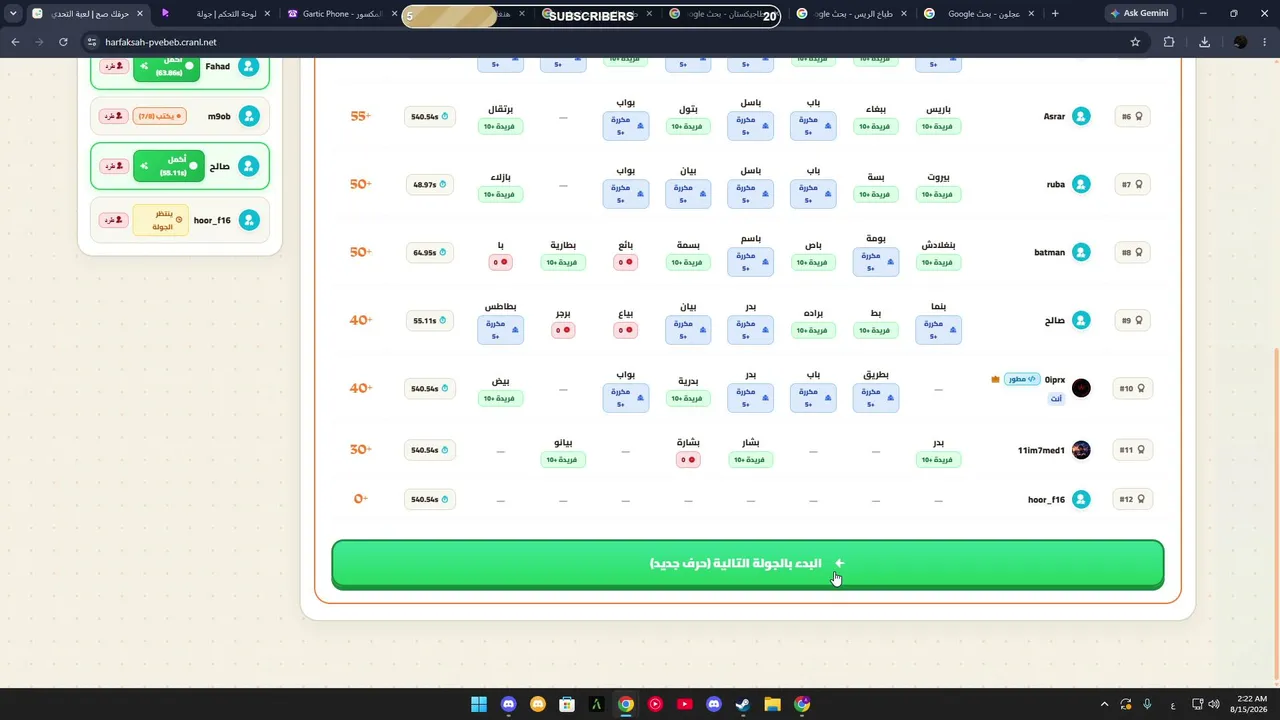Click the #12 rank trophy badge
The height and width of the screenshot is (720, 1280).
click(1132, 499)
